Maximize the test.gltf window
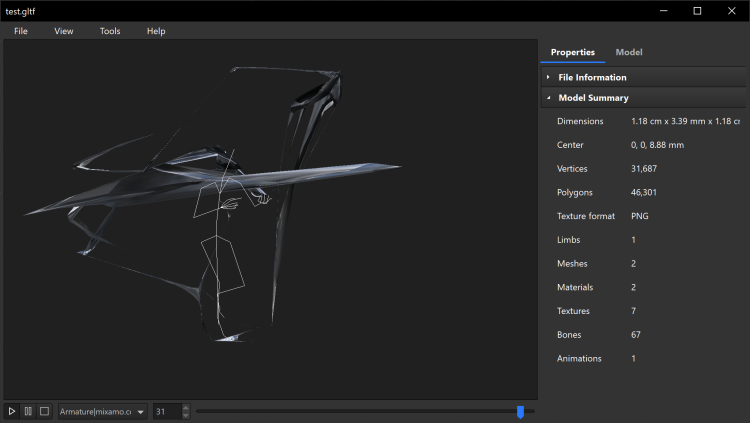 (x=697, y=11)
